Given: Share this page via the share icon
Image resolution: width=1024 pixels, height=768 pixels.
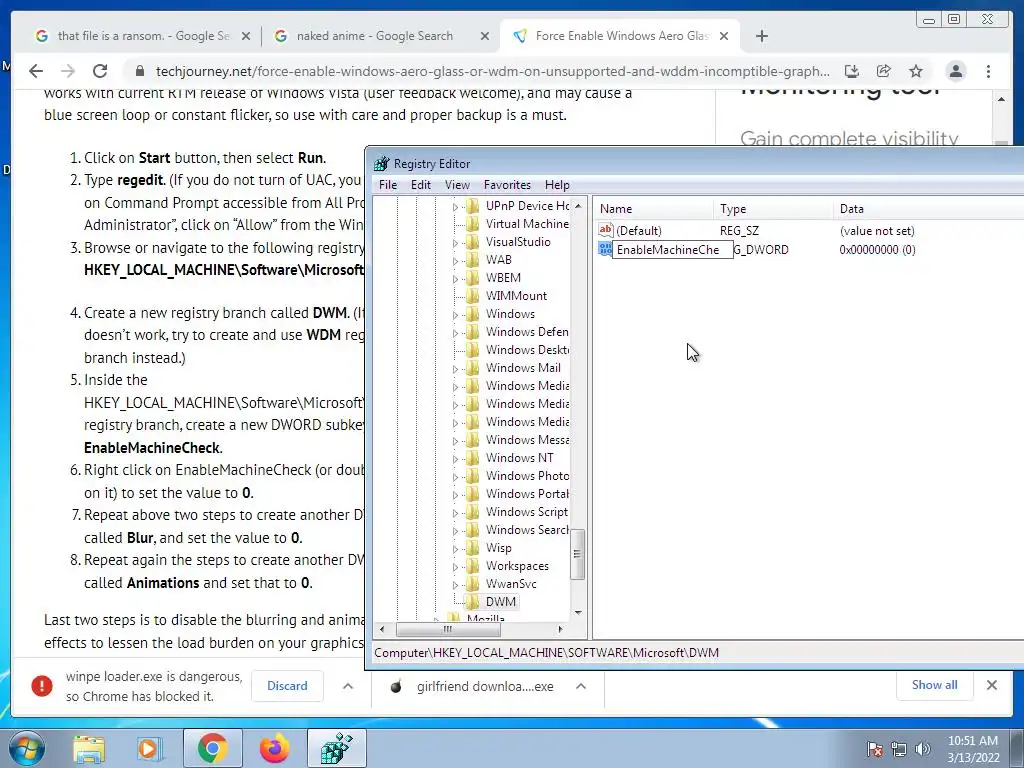Looking at the screenshot, I should [884, 71].
